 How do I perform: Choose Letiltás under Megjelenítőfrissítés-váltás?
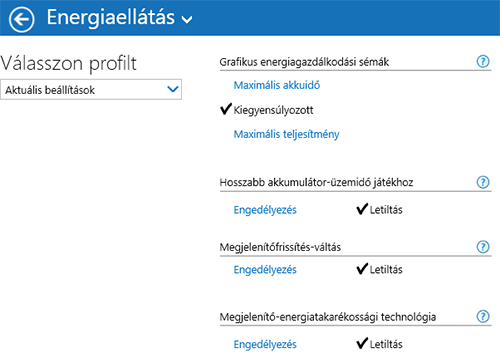pyautogui.click(x=386, y=269)
